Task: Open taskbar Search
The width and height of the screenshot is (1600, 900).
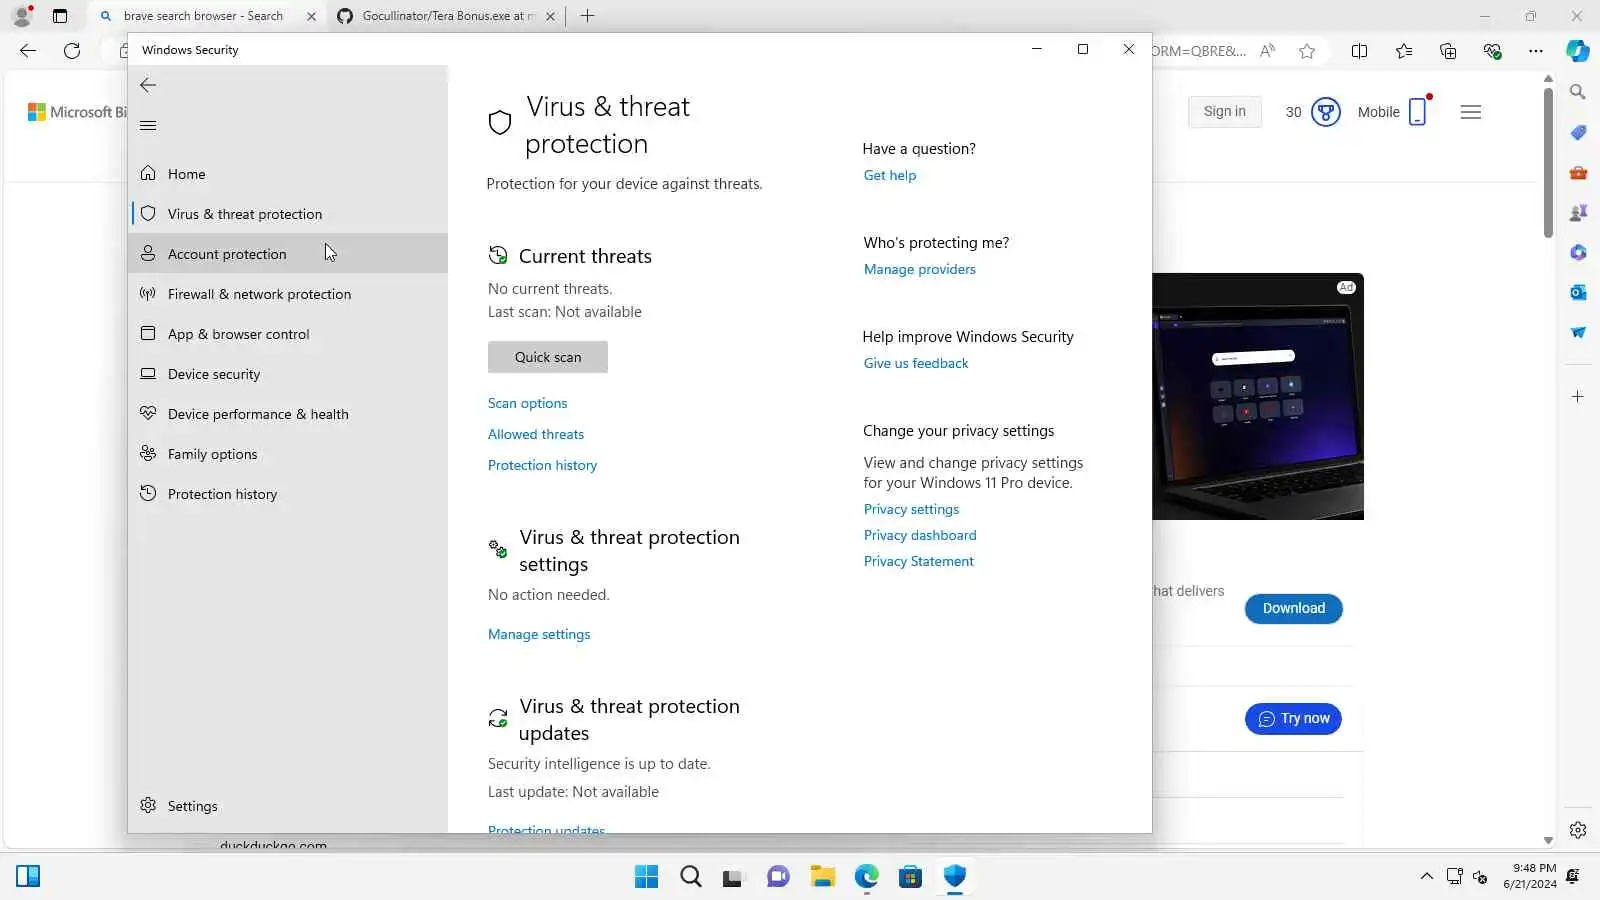Action: [x=691, y=877]
